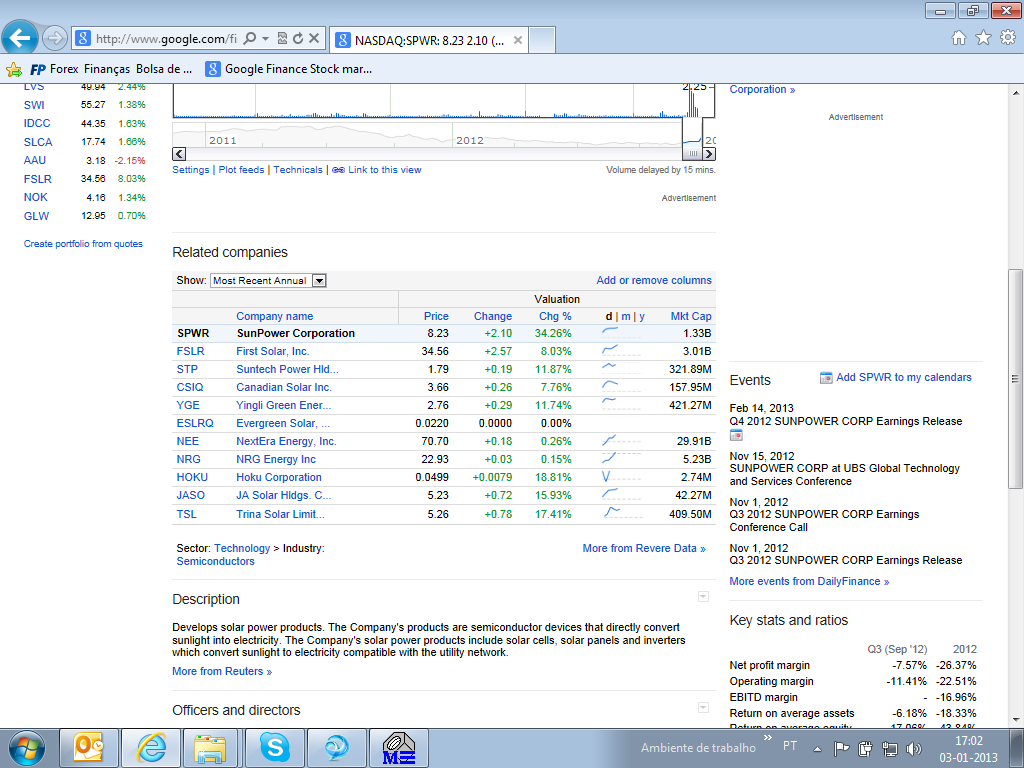The width and height of the screenshot is (1024, 768).
Task: Click the add to favorites bar star icon
Action: 13,69
